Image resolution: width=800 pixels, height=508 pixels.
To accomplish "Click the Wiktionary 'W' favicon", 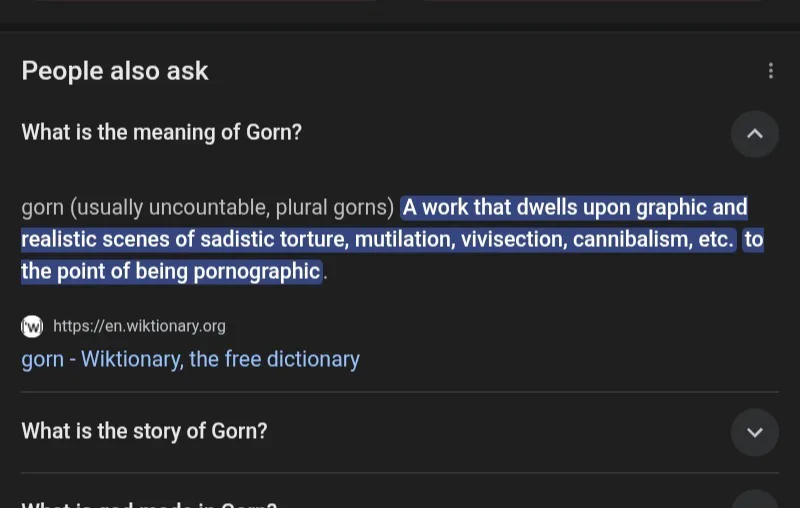I will [x=32, y=326].
